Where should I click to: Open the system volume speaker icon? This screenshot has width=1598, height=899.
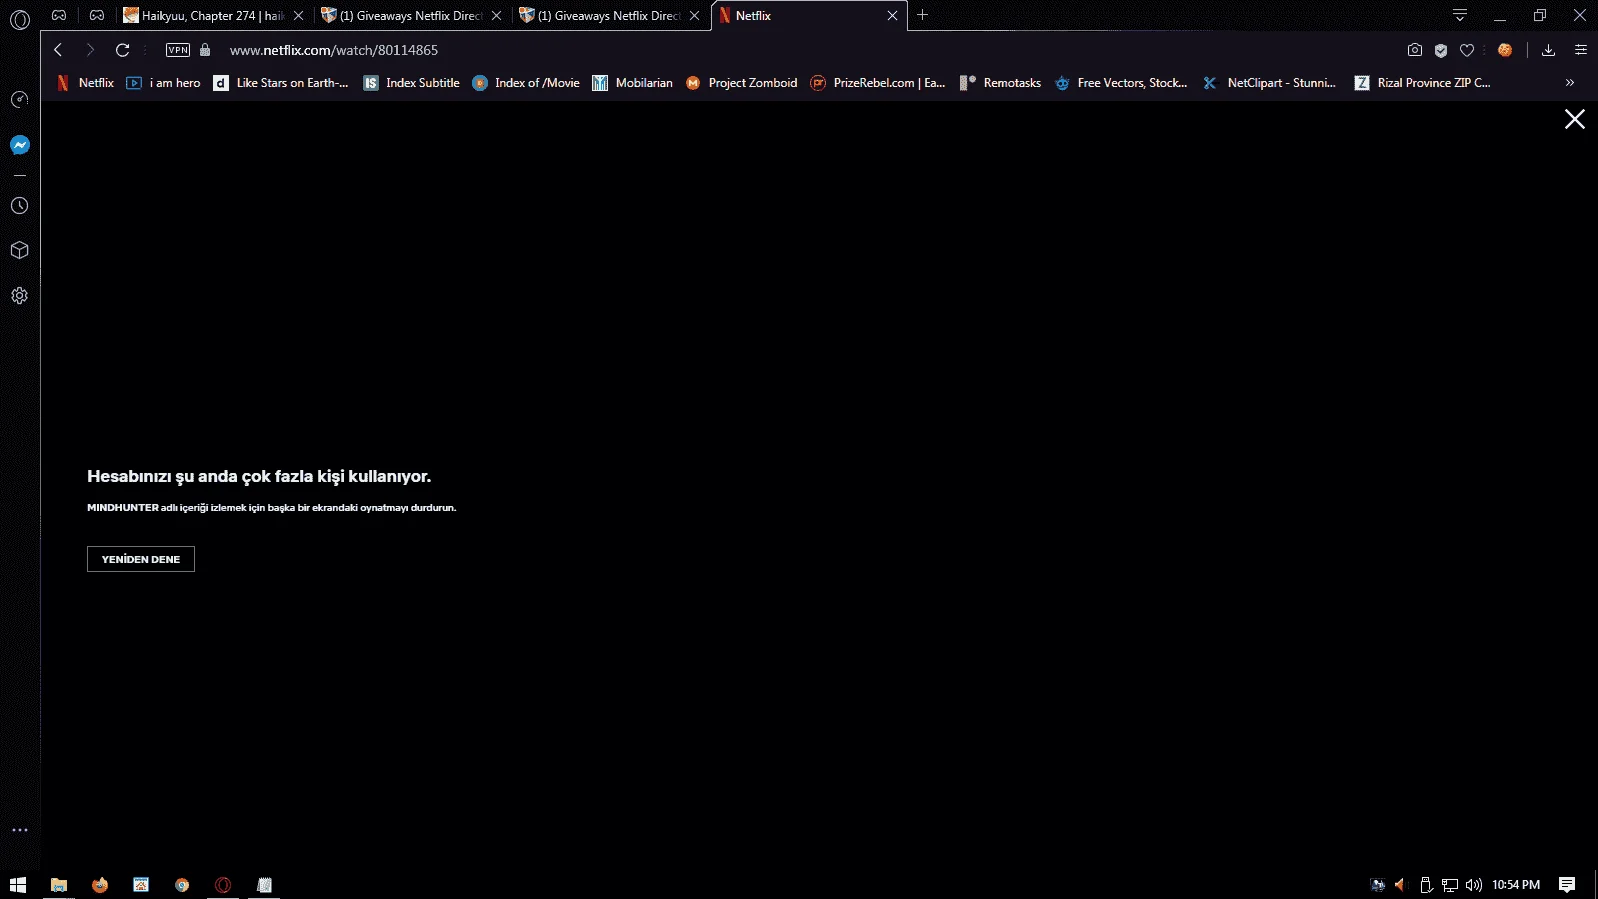[x=1473, y=885]
